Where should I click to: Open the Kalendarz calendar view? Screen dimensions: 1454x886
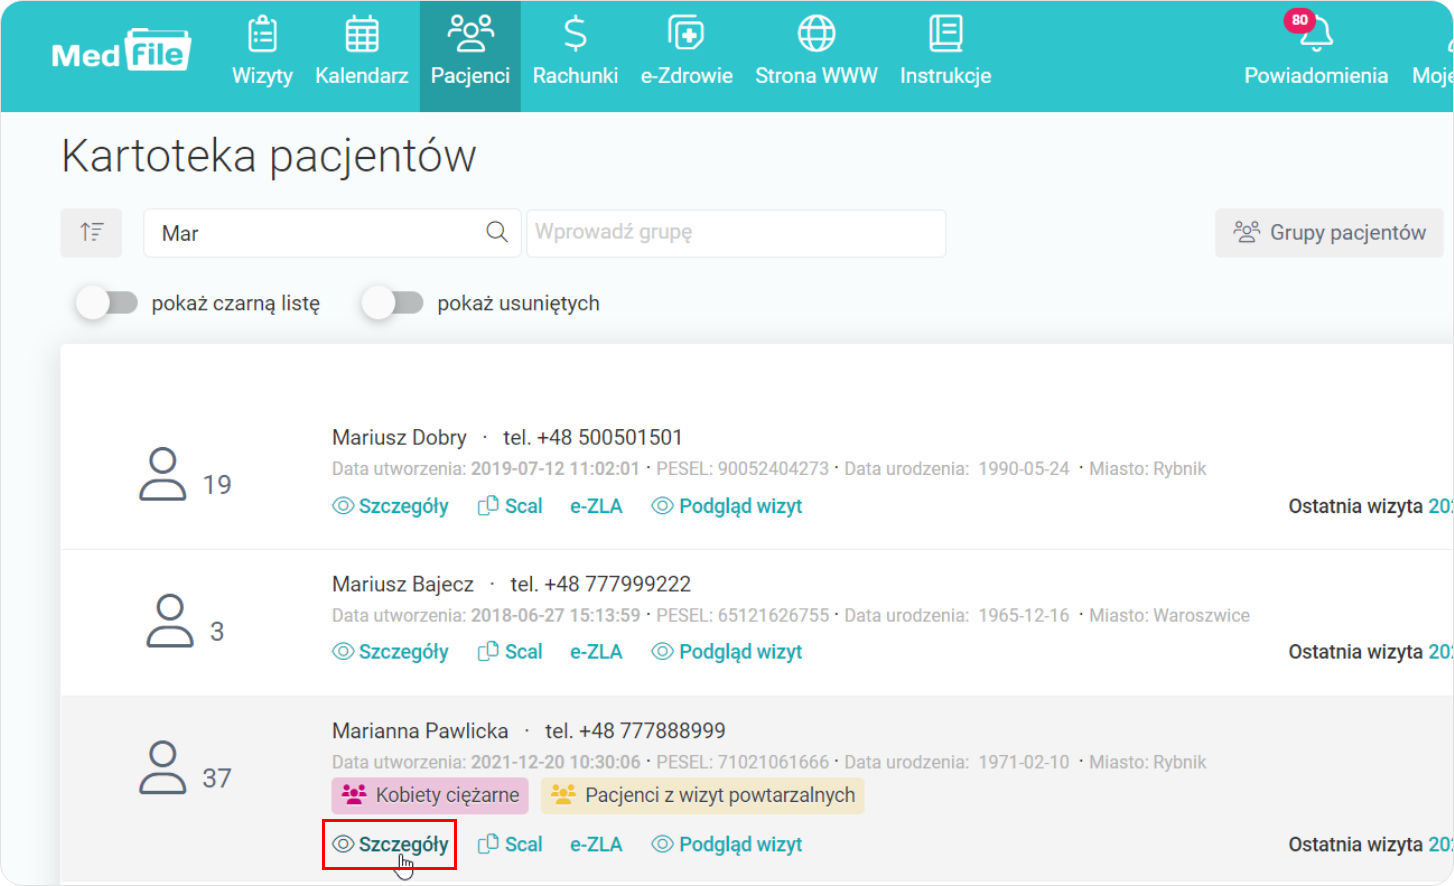pos(362,52)
